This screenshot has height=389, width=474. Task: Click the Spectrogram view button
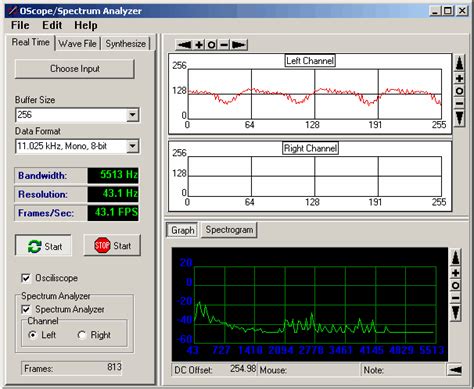tap(229, 230)
